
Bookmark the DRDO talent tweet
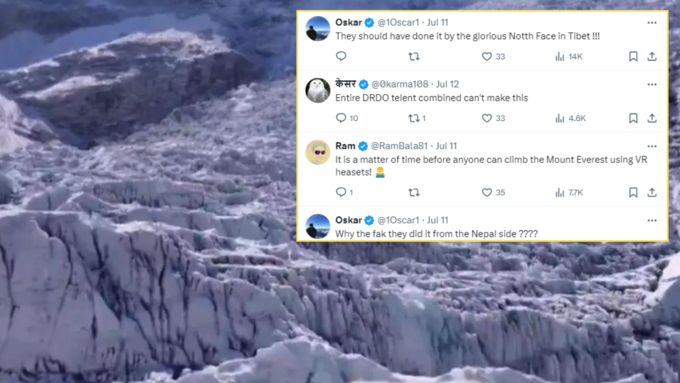click(633, 118)
